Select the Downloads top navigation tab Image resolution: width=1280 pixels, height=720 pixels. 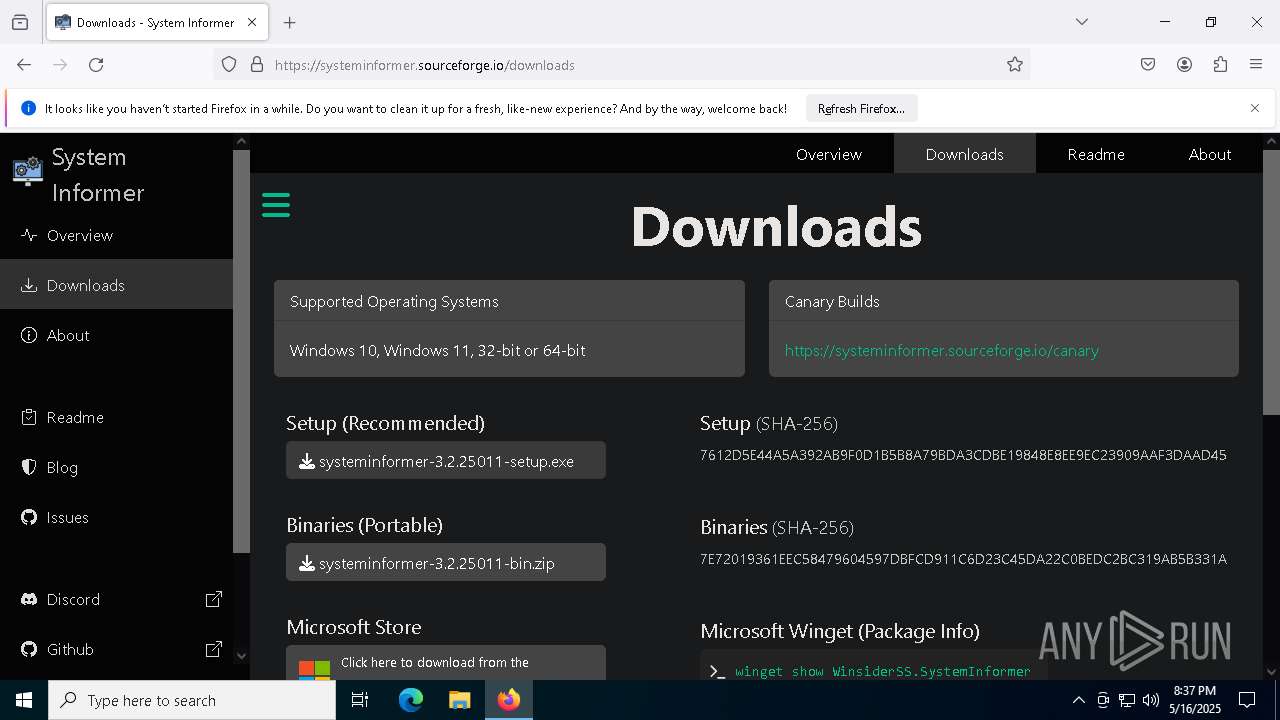964,154
